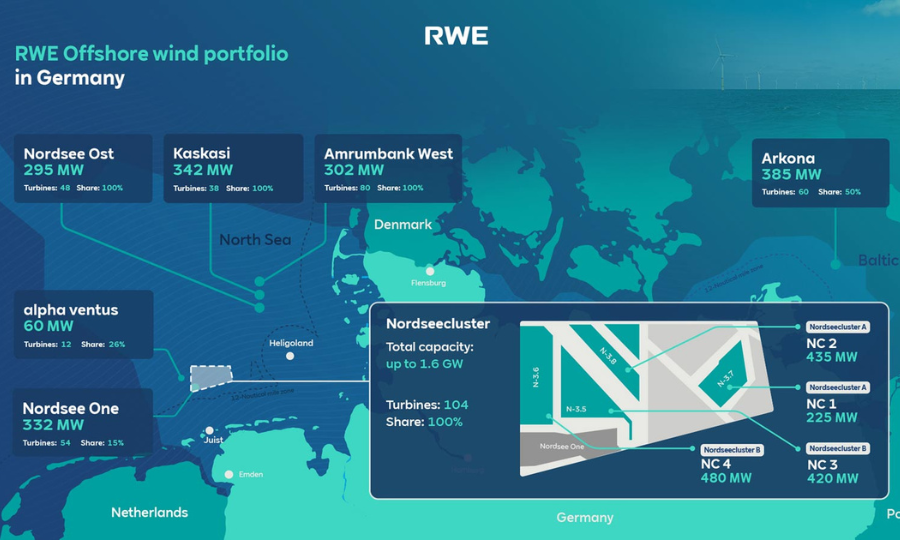Click the Nordseecluster B tag above NC 3
This screenshot has height=540, width=900.
click(x=838, y=448)
